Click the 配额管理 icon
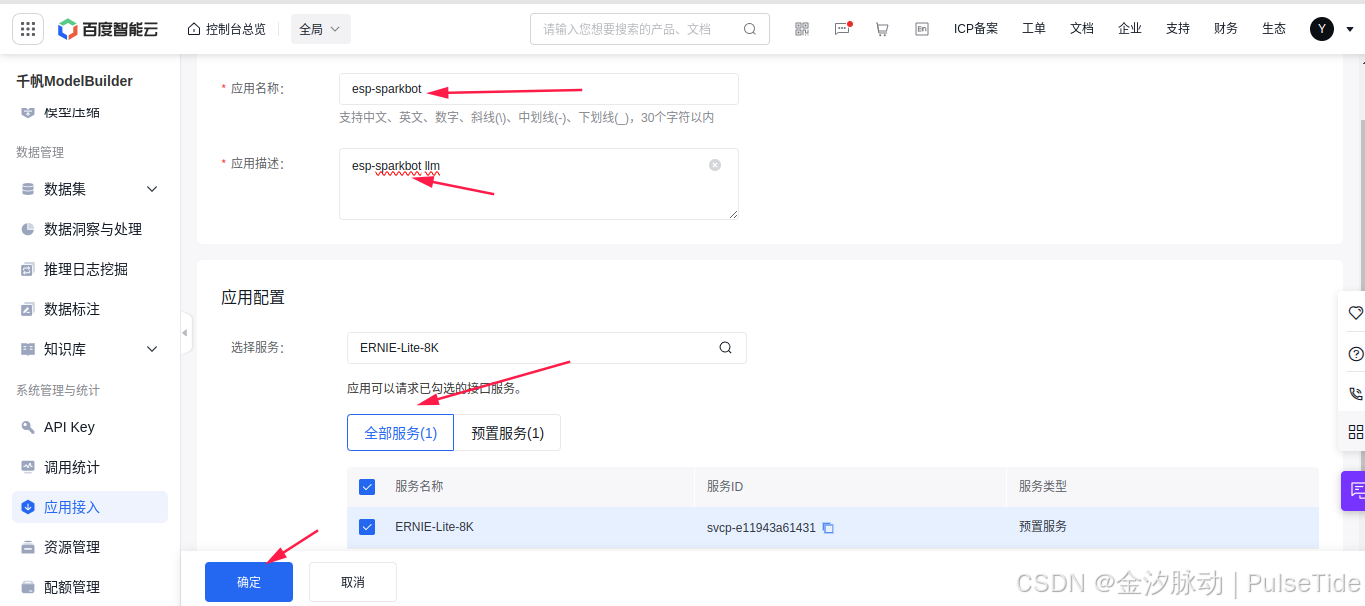Image resolution: width=1365 pixels, height=606 pixels. tap(28, 587)
